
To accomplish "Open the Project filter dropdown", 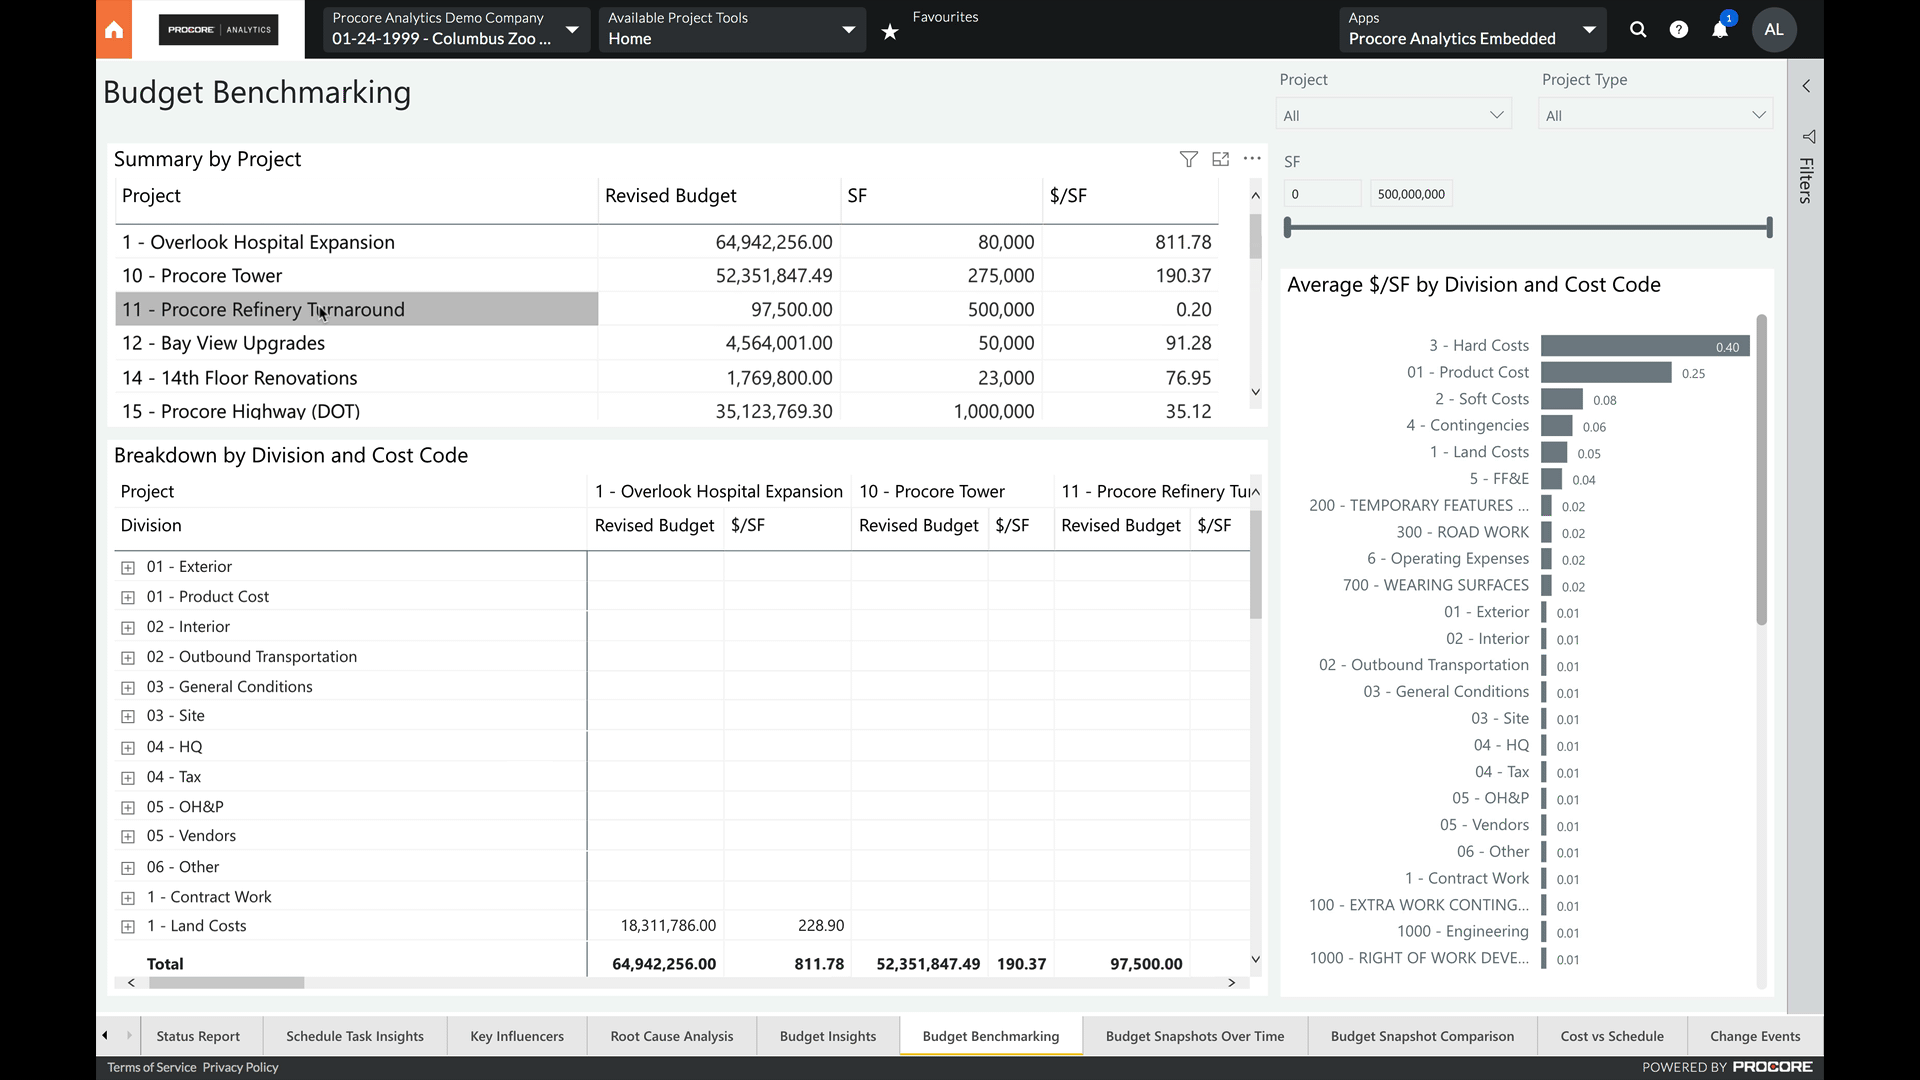I will pos(1393,115).
